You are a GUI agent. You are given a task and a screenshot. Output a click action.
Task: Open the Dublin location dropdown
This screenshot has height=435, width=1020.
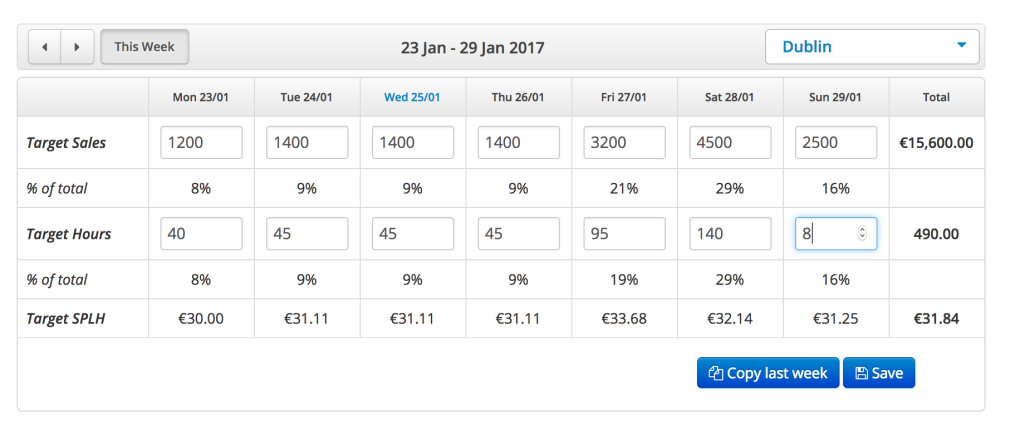coord(872,47)
